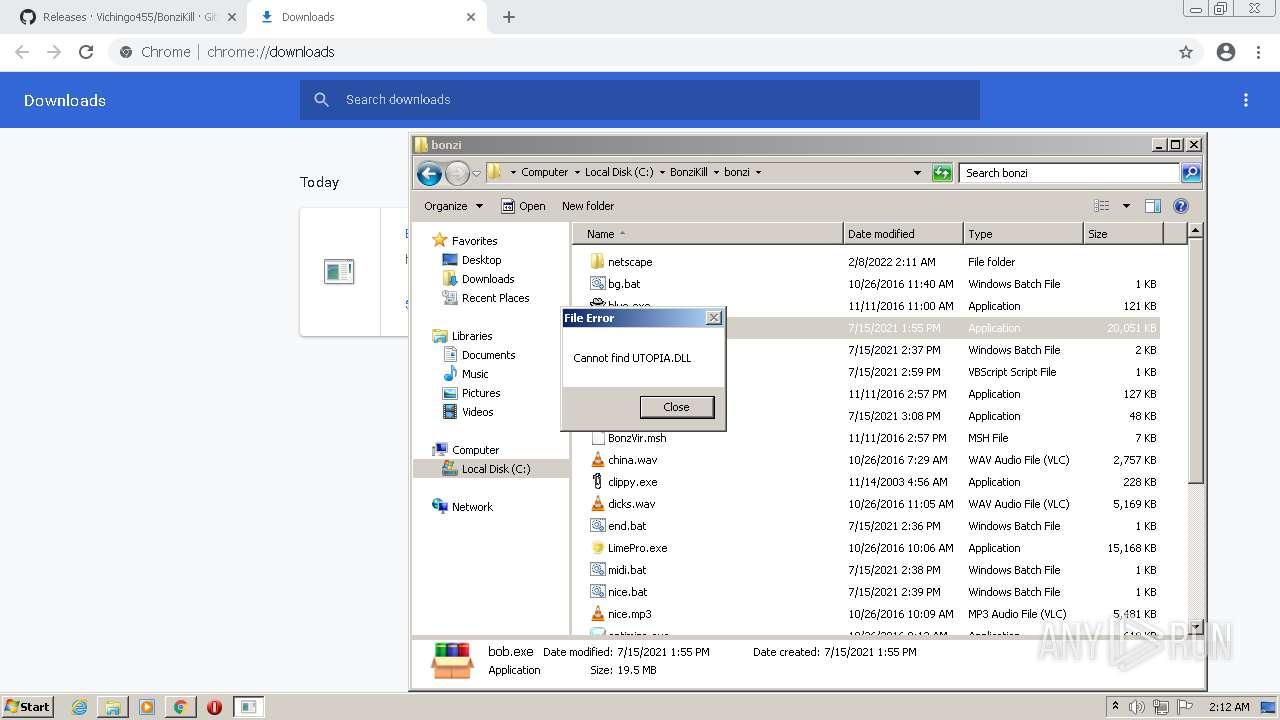
Task: Open Downloads page more actions menu
Action: coord(1246,100)
